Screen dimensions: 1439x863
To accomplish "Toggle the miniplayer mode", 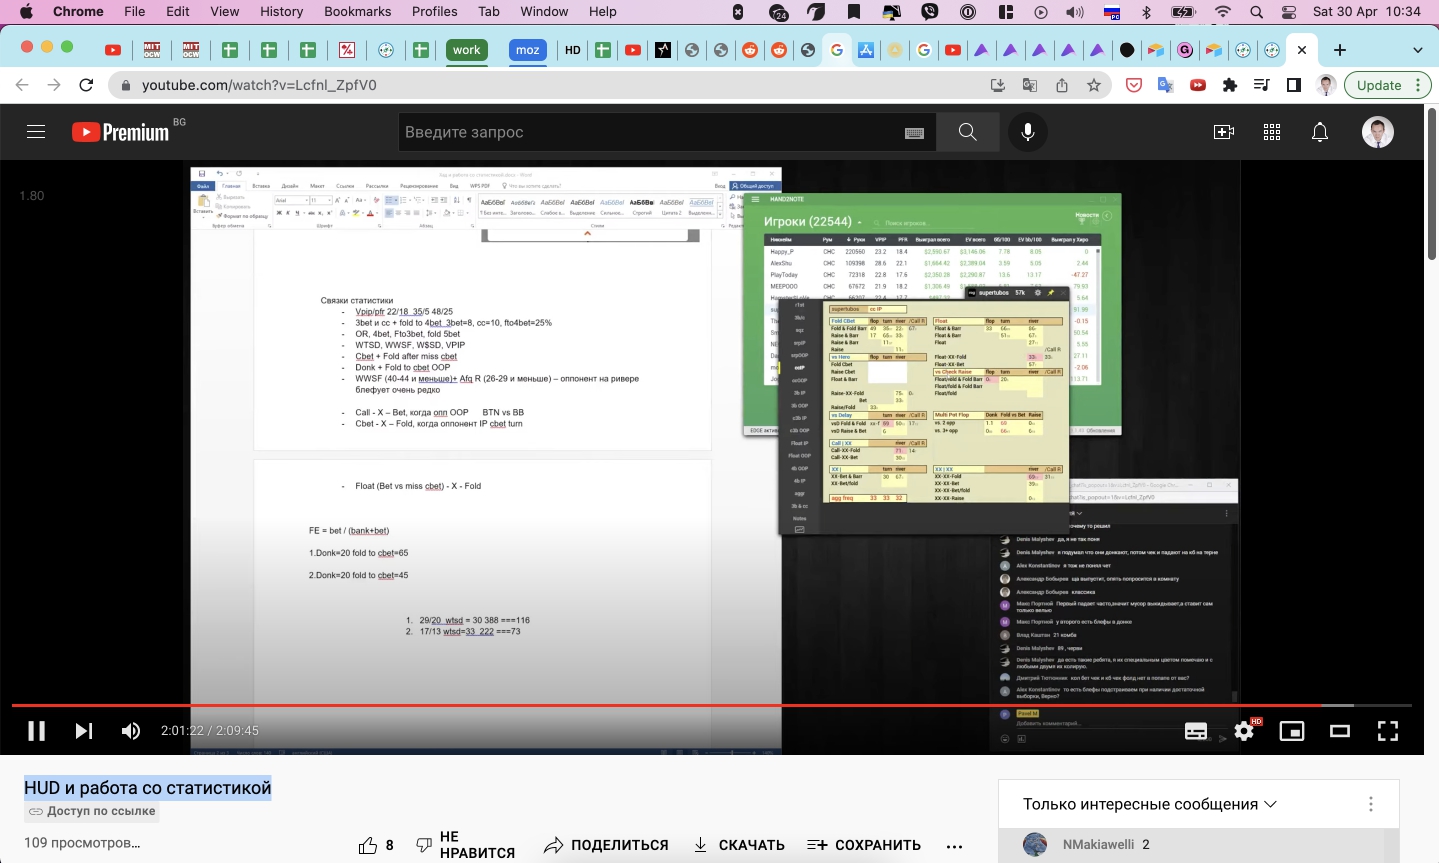I will click(1292, 731).
